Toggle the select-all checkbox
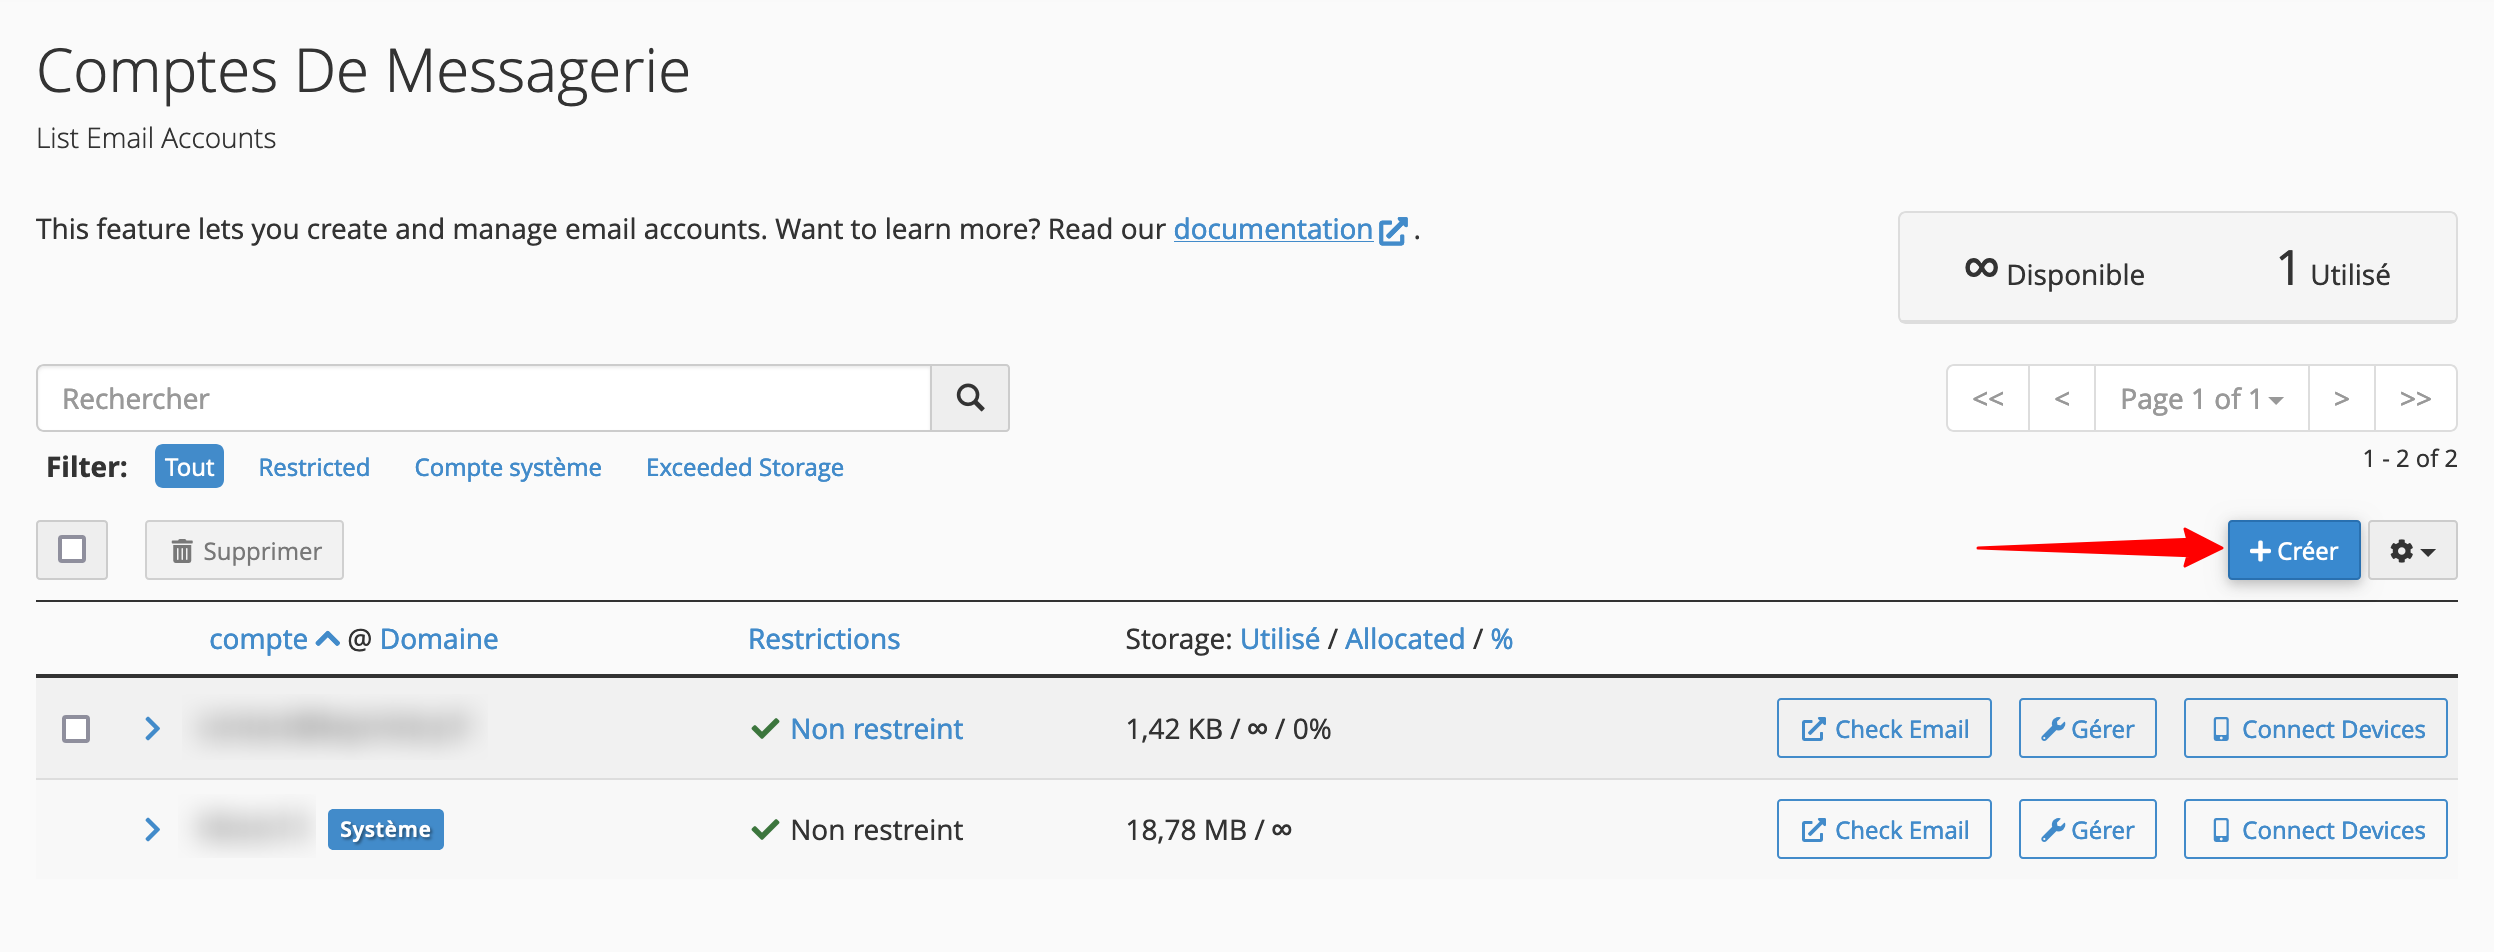This screenshot has width=2494, height=952. (x=72, y=550)
